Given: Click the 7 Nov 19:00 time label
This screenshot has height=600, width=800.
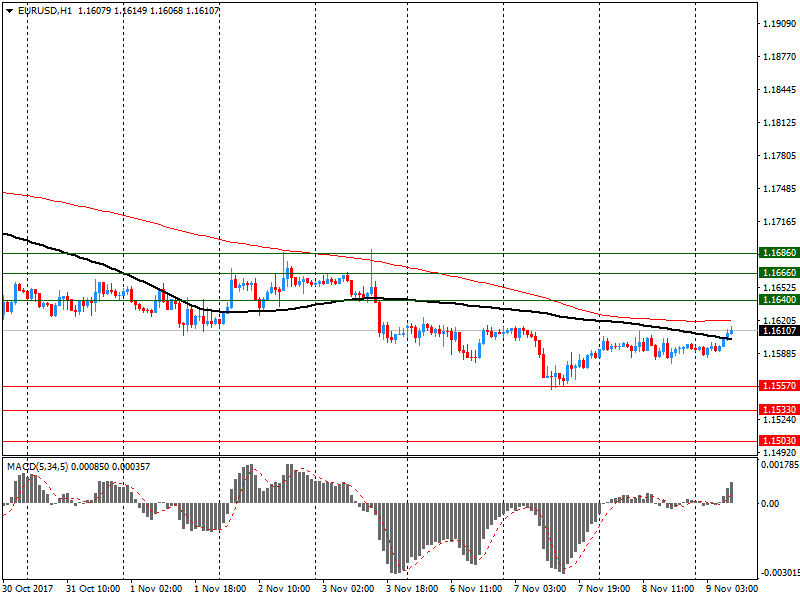Looking at the screenshot, I should tap(604, 589).
